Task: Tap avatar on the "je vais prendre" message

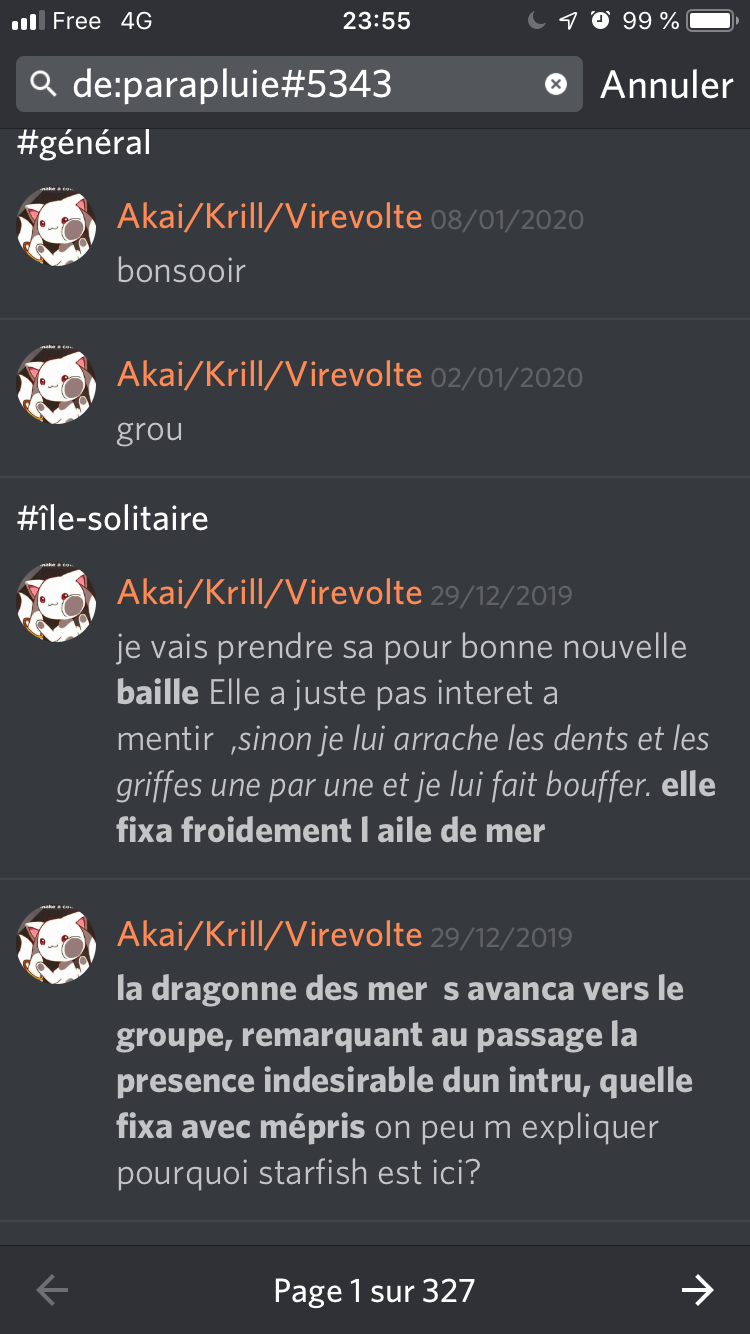Action: [x=57, y=603]
